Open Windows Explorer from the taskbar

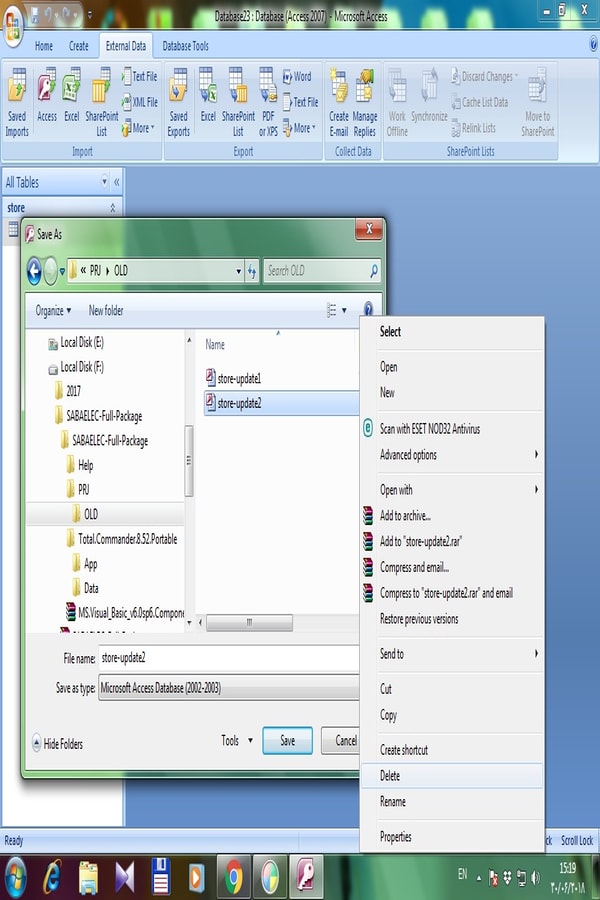tap(88, 878)
